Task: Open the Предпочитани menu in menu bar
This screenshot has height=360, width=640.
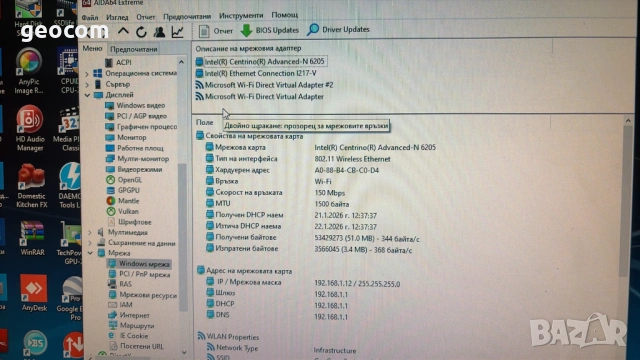Action: (x=187, y=17)
